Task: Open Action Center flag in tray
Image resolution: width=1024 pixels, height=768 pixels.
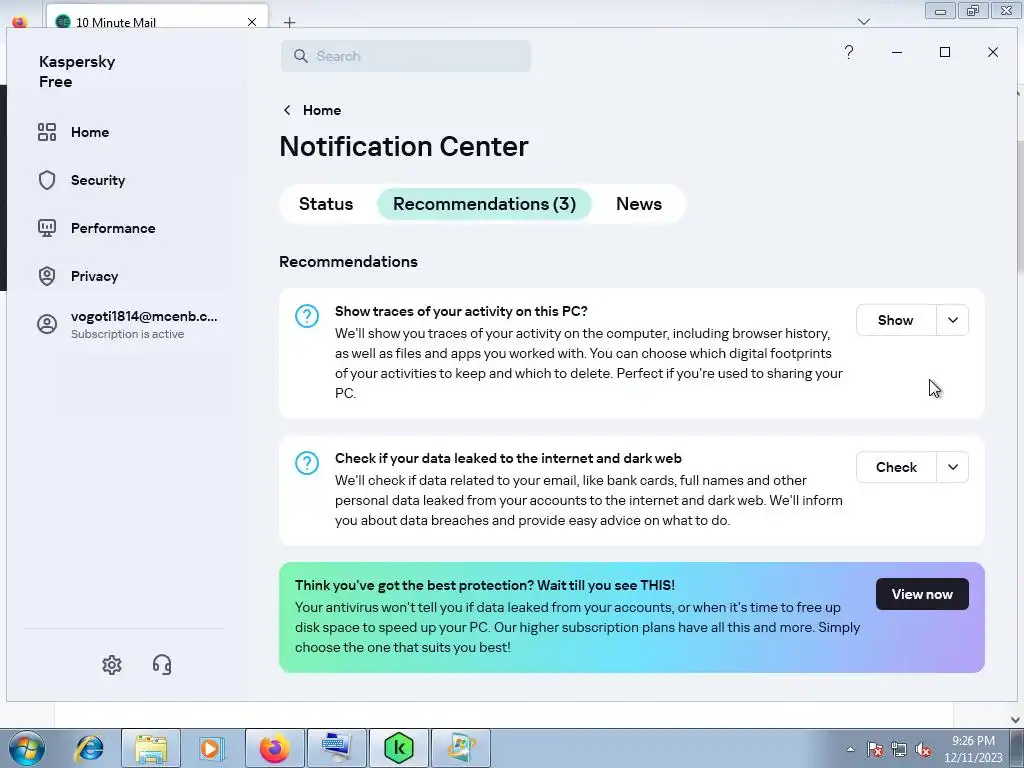Action: pyautogui.click(x=875, y=749)
